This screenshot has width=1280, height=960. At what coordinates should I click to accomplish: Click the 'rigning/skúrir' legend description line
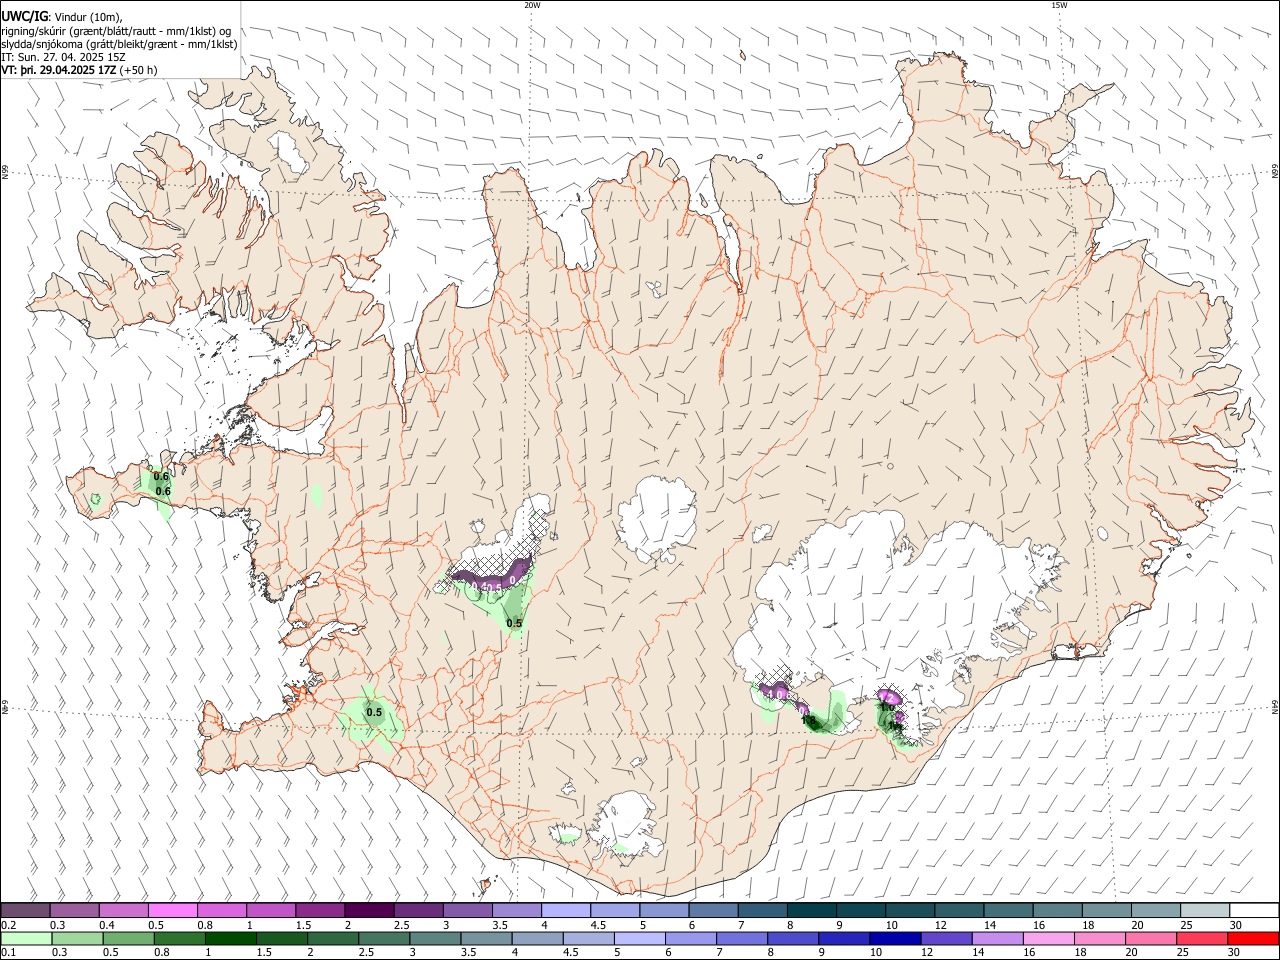tap(116, 30)
